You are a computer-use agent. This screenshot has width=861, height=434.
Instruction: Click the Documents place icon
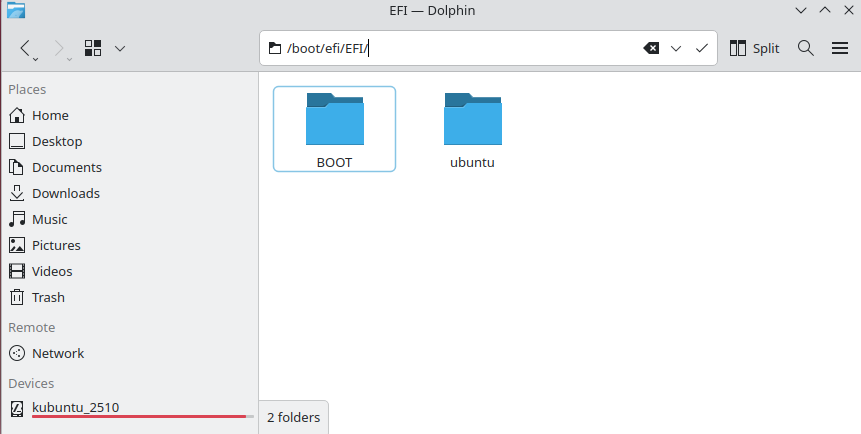coord(17,168)
